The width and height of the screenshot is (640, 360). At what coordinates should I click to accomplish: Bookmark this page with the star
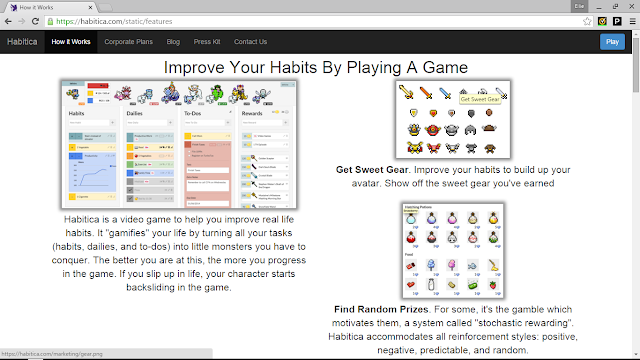point(587,21)
